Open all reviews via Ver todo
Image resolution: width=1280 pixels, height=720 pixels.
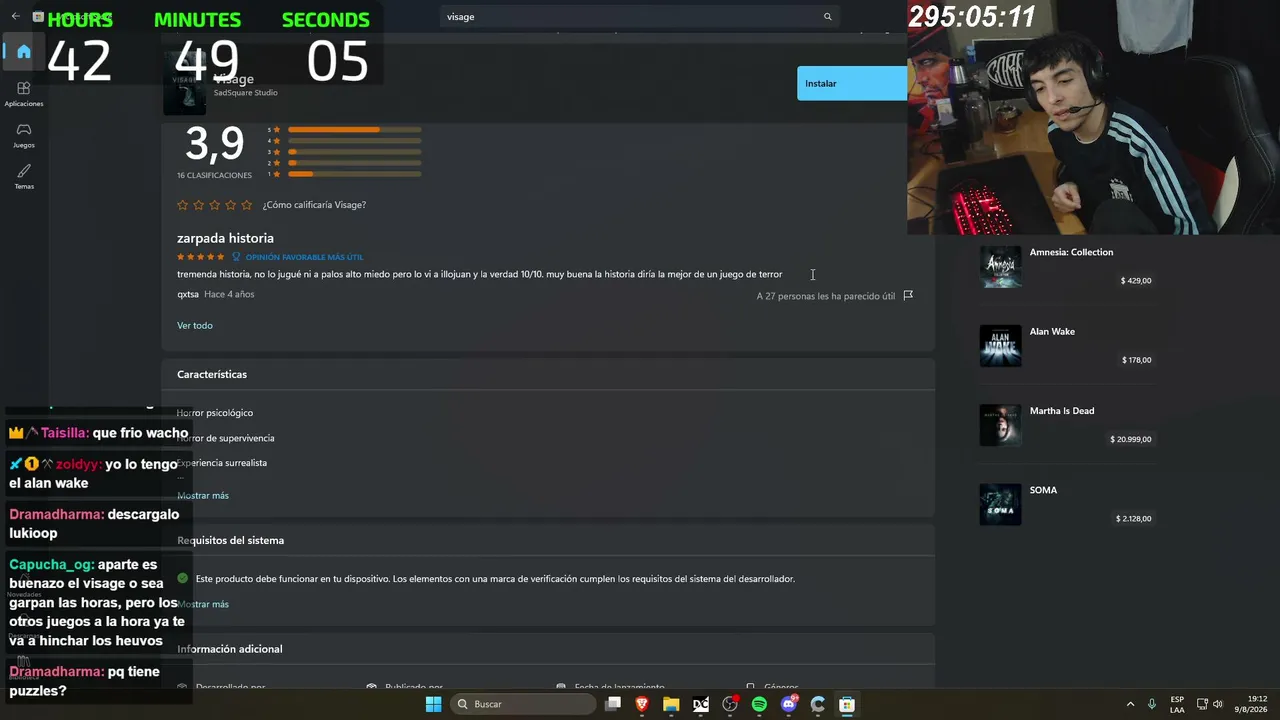[195, 326]
